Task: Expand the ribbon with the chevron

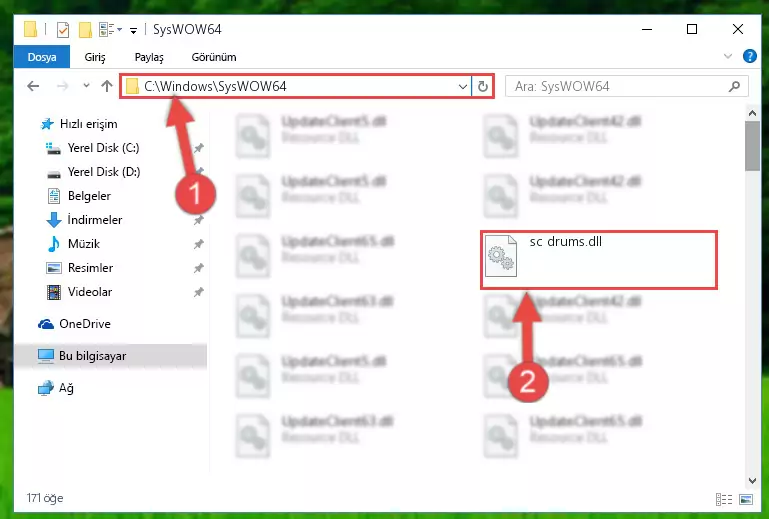Action: 728,56
